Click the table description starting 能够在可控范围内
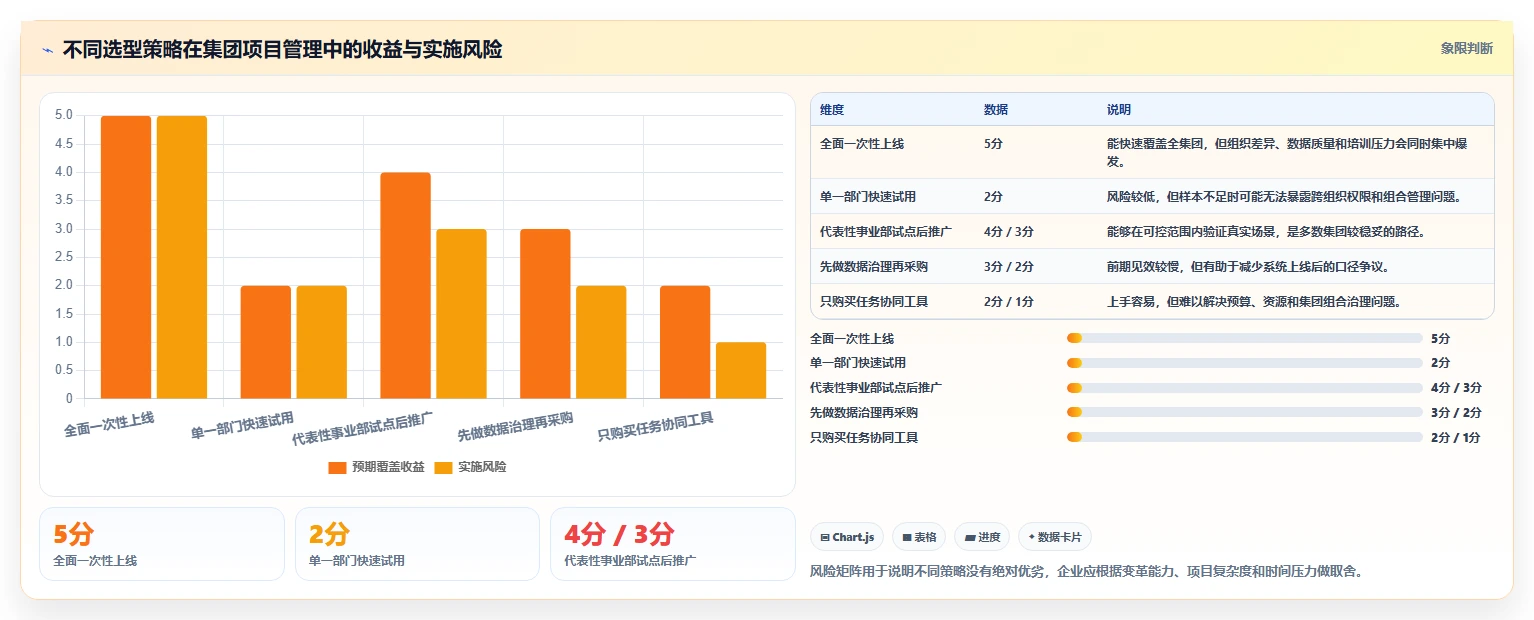The height and width of the screenshot is (620, 1534). (x=1265, y=232)
